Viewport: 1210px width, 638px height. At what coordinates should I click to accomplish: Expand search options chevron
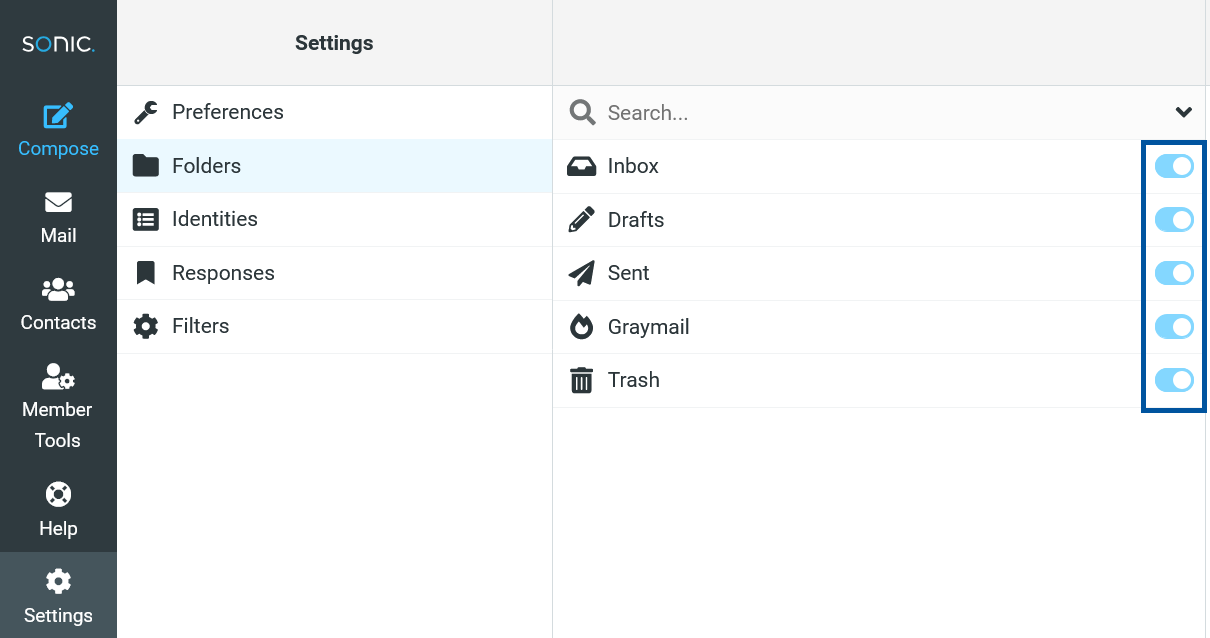pos(1183,112)
